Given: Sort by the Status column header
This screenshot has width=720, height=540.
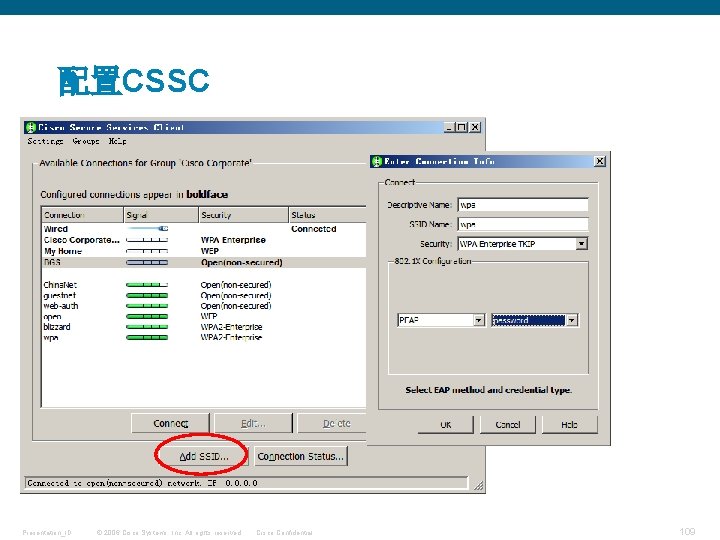Looking at the screenshot, I should 327,214.
